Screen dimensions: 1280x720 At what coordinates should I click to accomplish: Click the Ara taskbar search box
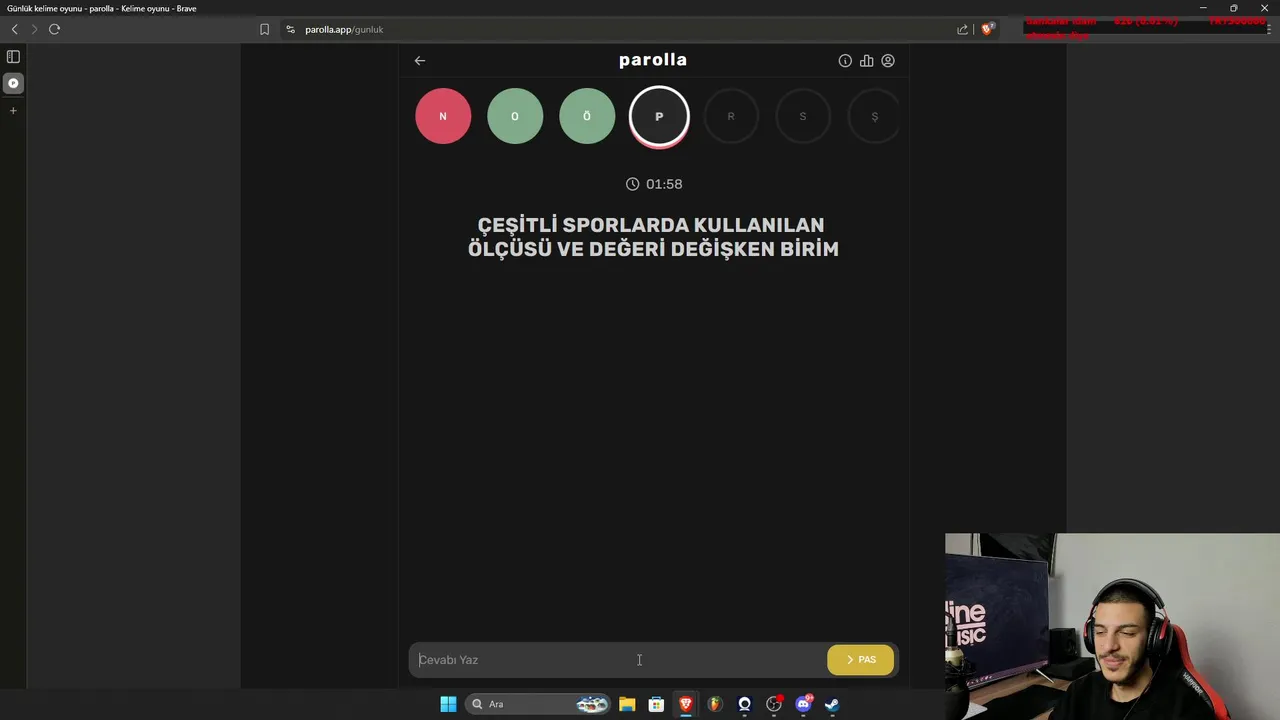pos(540,704)
